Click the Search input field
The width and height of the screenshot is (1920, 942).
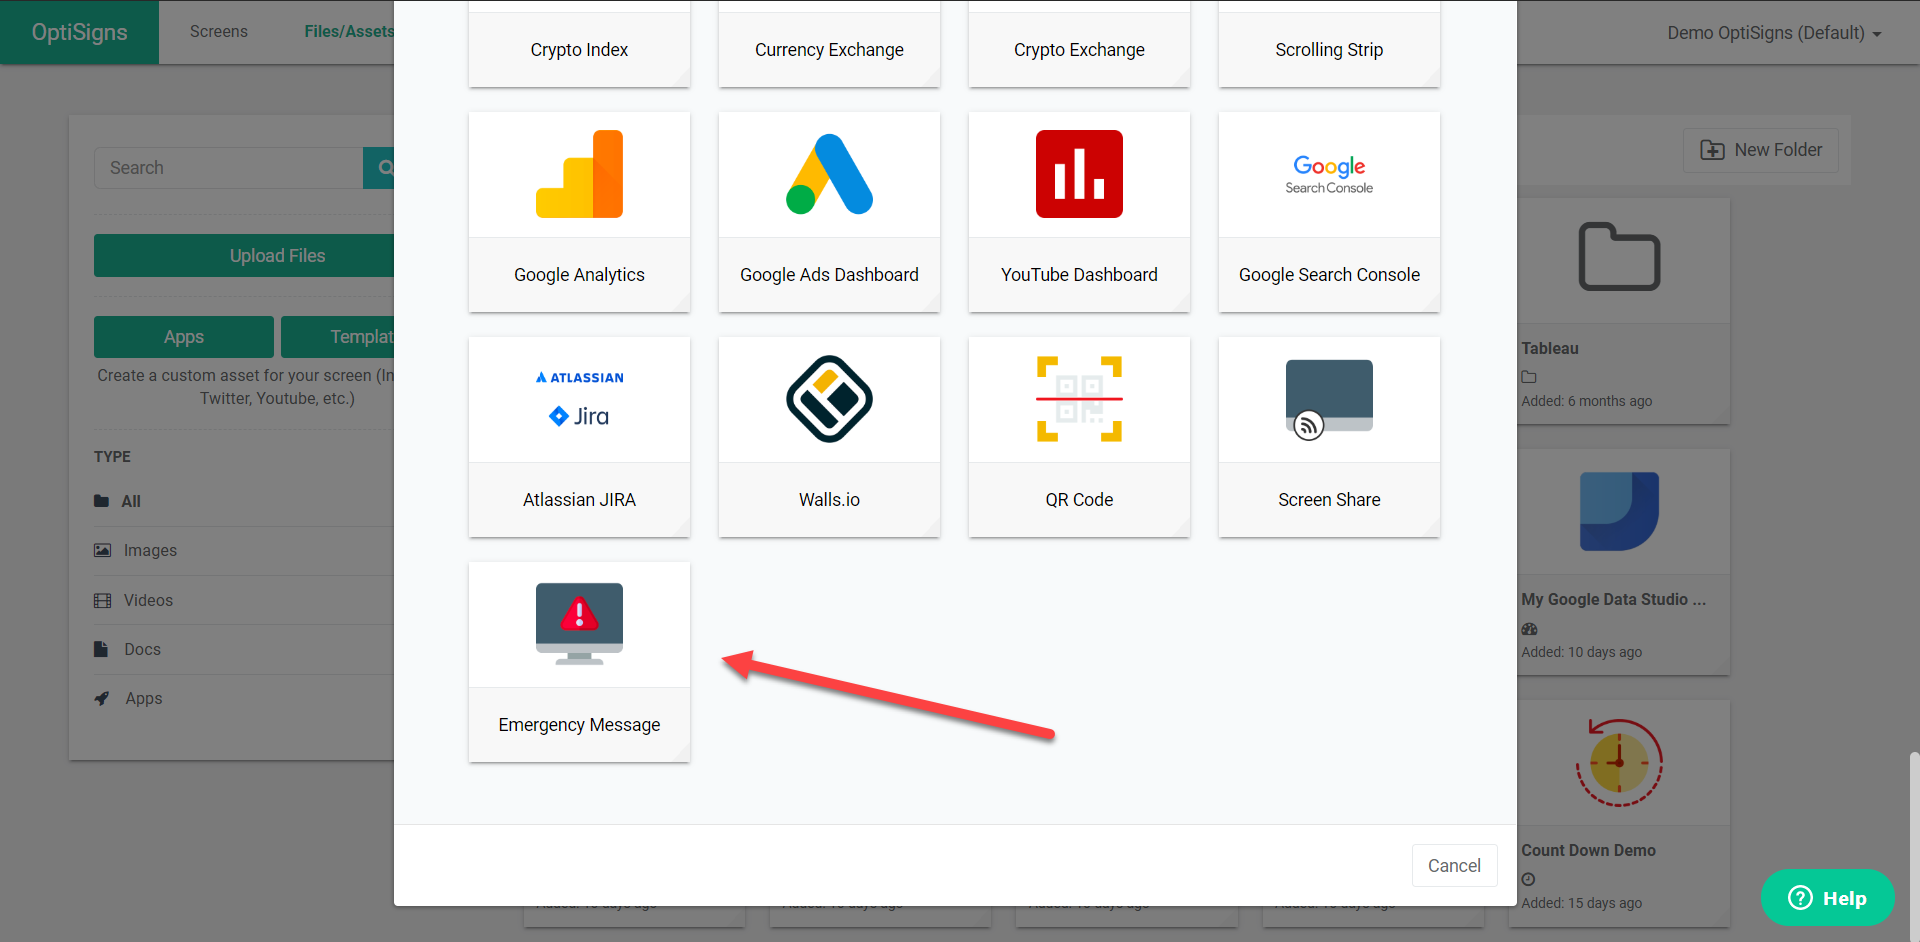coord(228,168)
